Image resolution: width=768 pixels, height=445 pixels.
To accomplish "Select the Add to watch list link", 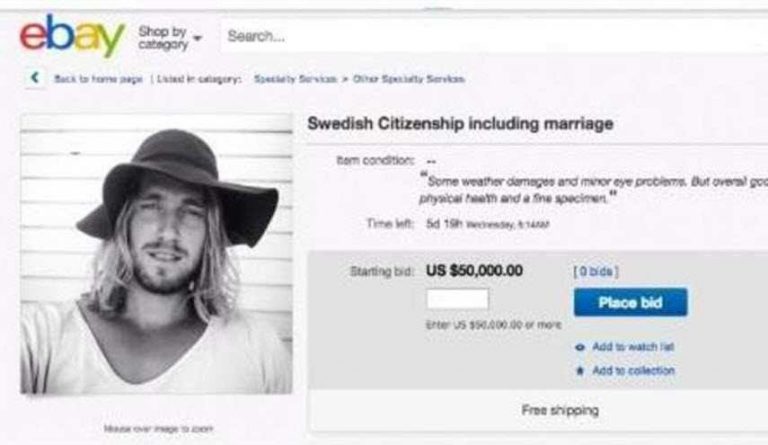I will [x=632, y=346].
